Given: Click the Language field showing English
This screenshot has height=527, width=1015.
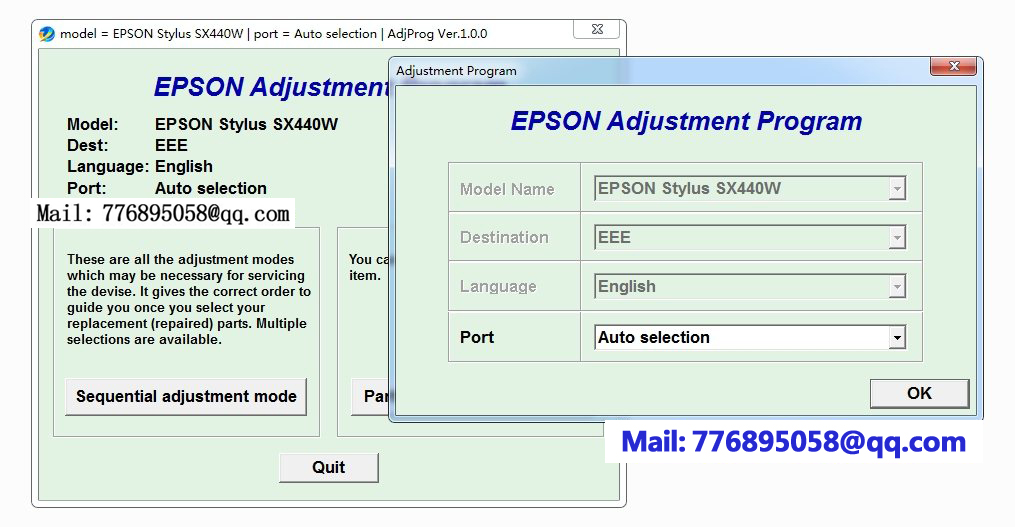Looking at the screenshot, I should click(750, 286).
